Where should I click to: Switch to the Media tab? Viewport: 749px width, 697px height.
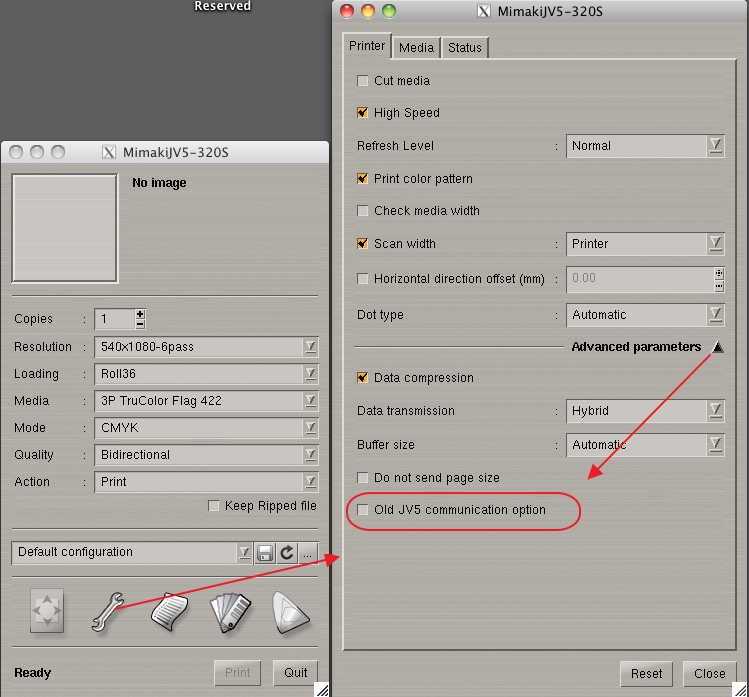tap(416, 47)
